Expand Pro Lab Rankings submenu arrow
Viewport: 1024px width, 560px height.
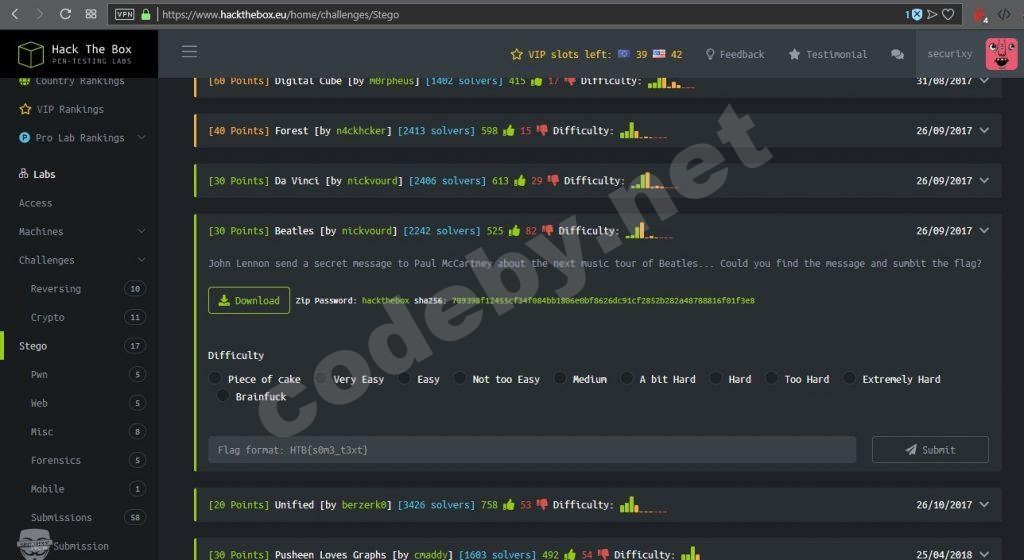[x=141, y=138]
